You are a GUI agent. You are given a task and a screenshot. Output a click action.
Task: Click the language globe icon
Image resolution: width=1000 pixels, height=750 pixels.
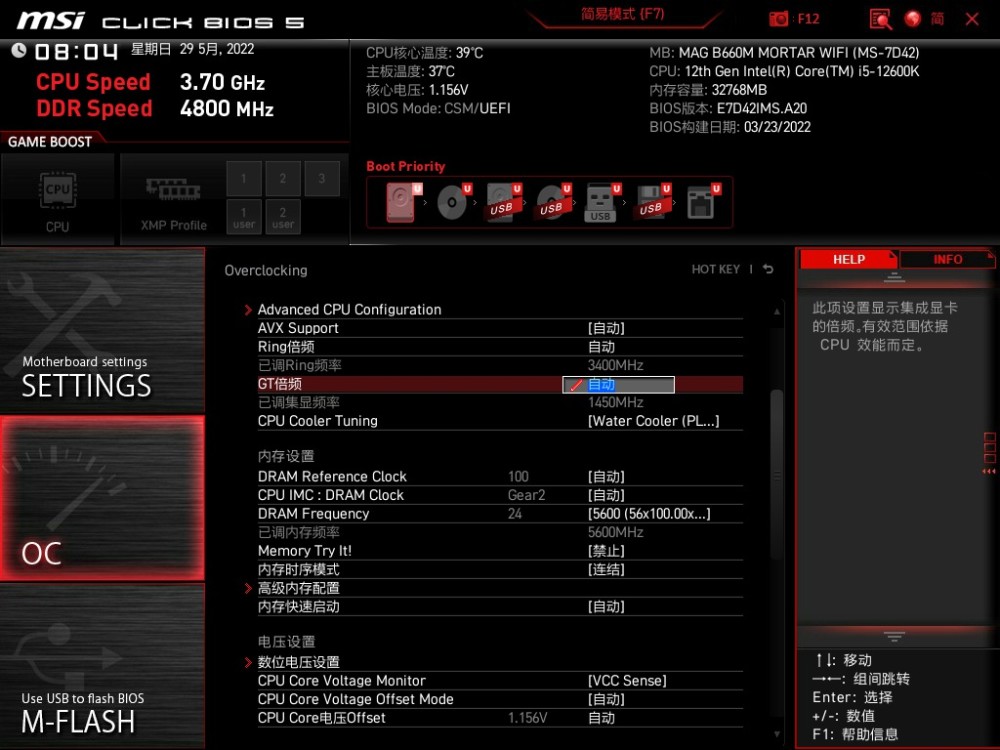(x=912, y=19)
